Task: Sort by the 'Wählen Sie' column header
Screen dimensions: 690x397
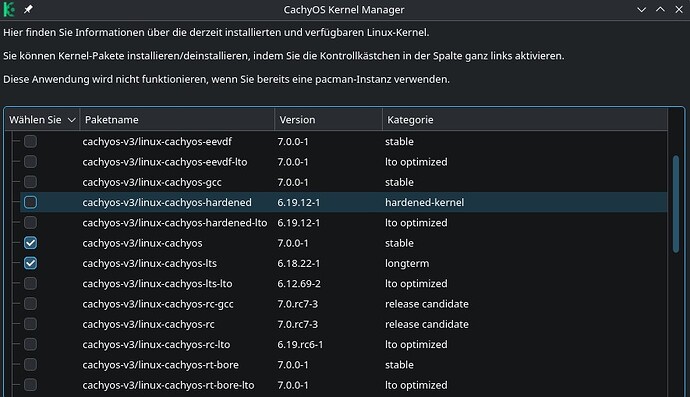Action: click(42, 120)
